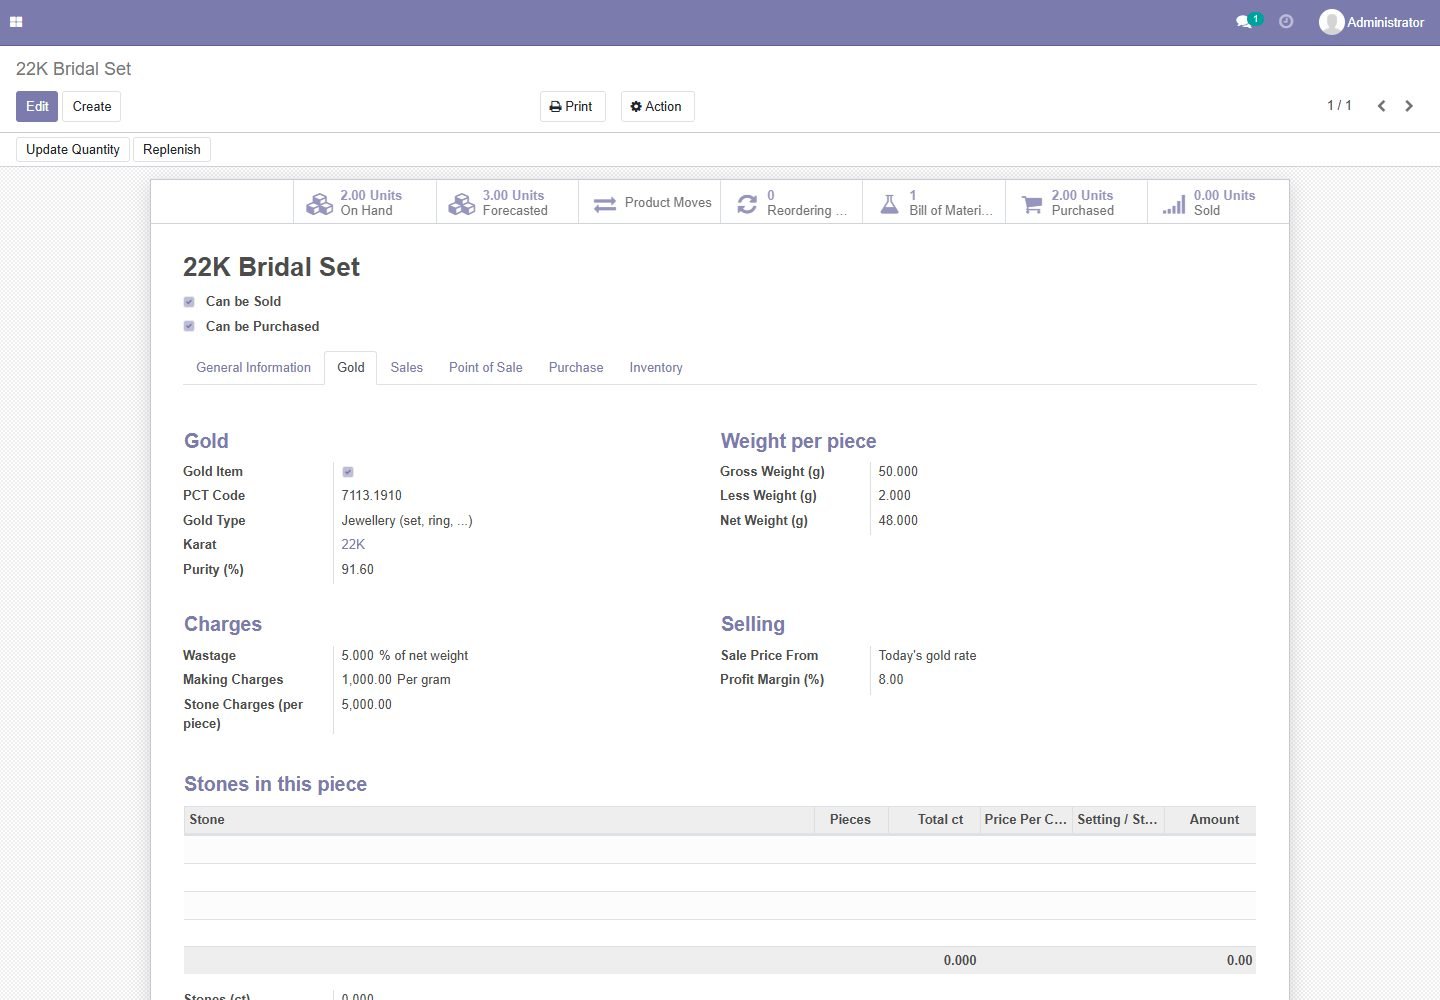The height and width of the screenshot is (1000, 1440).
Task: Click Today's gold rate value
Action: (x=927, y=655)
